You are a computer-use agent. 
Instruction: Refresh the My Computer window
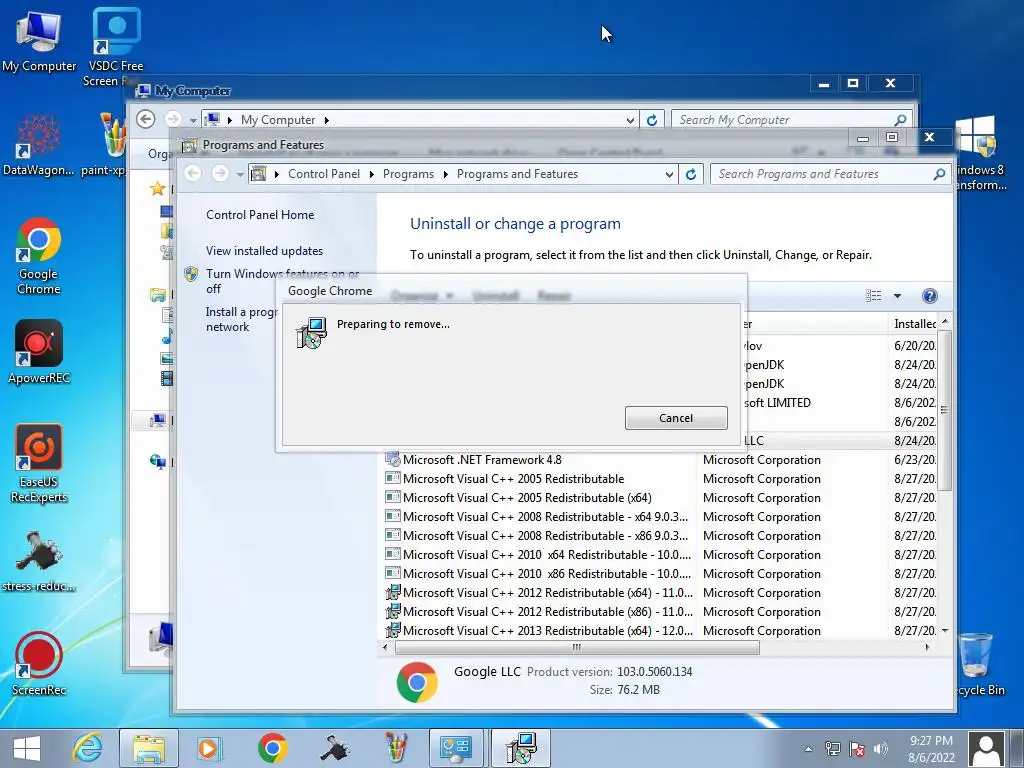tap(651, 120)
